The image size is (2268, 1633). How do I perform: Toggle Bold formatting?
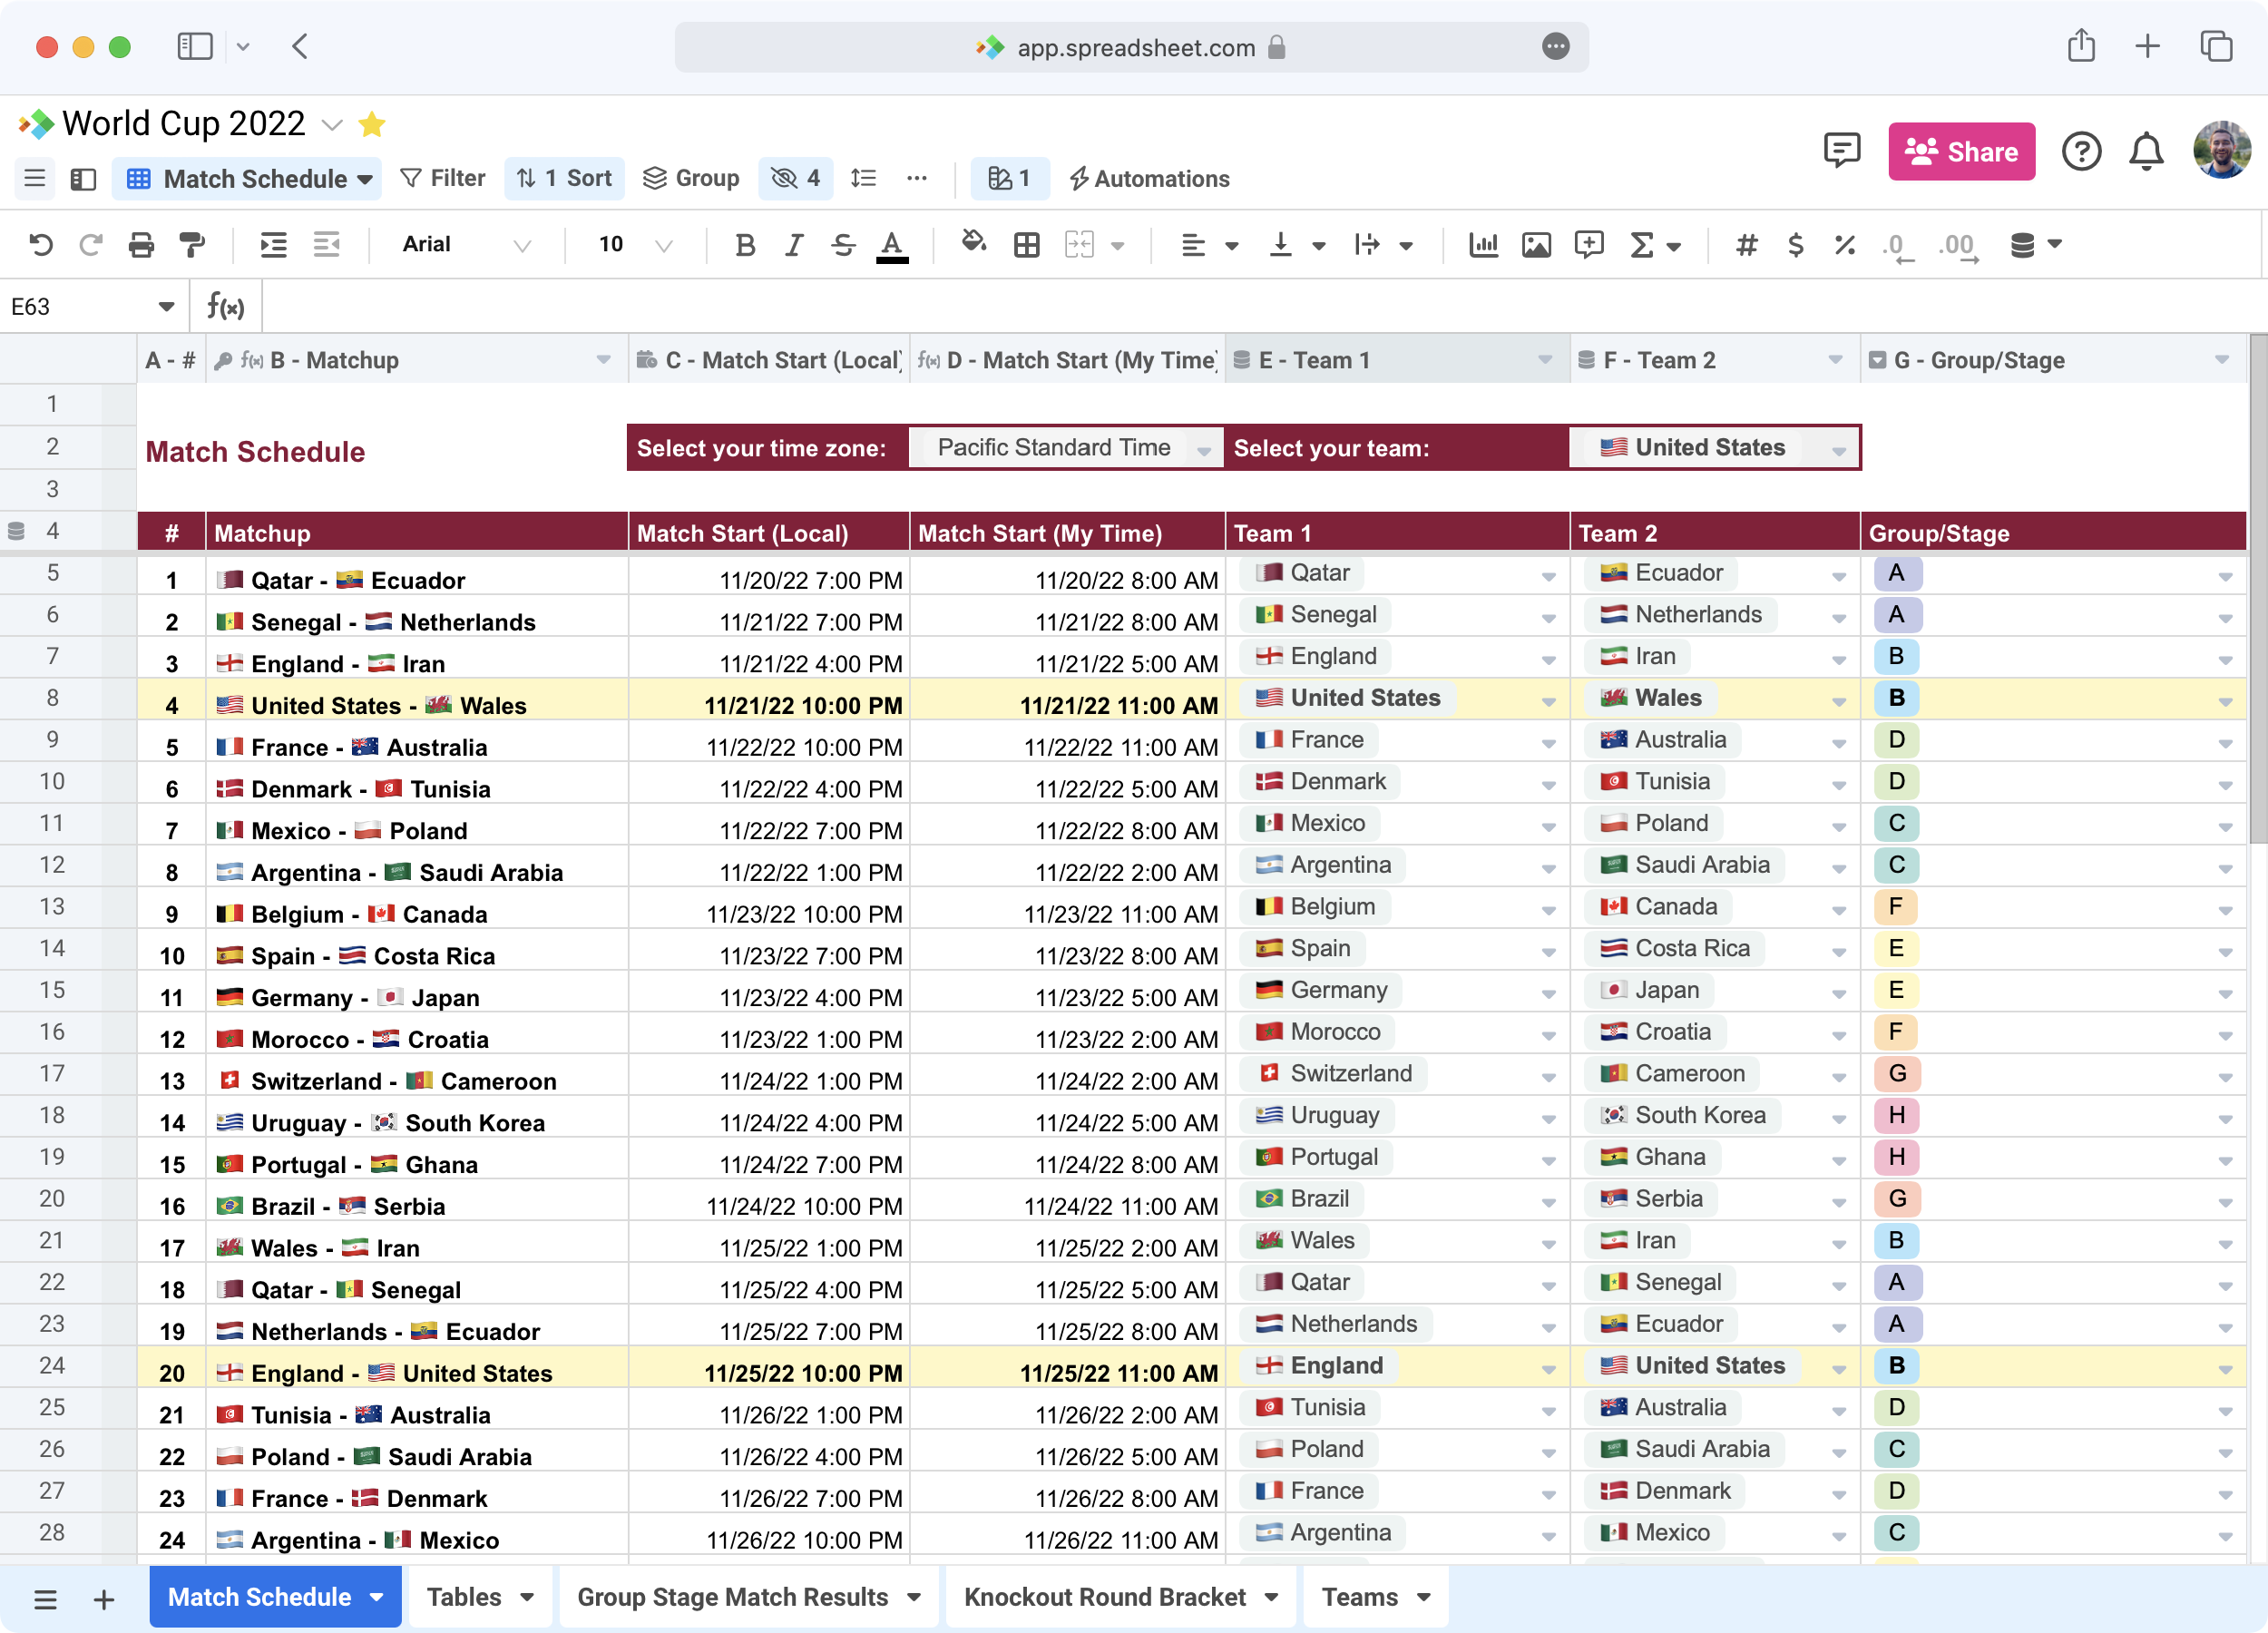point(745,244)
